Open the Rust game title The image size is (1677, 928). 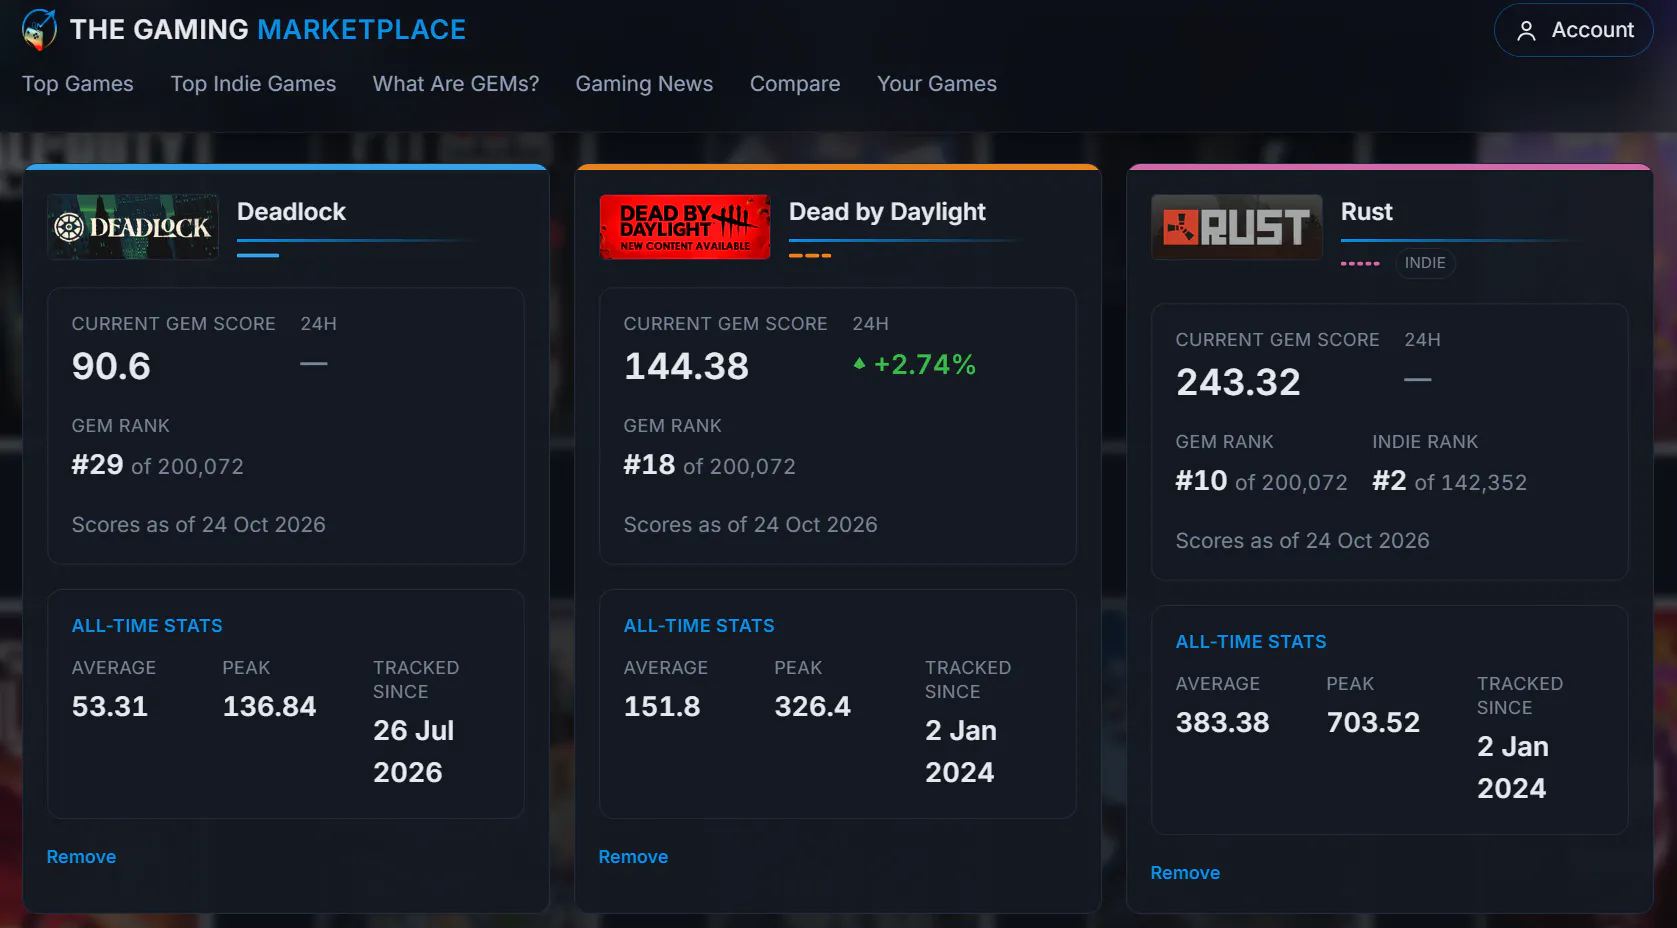pos(1366,212)
